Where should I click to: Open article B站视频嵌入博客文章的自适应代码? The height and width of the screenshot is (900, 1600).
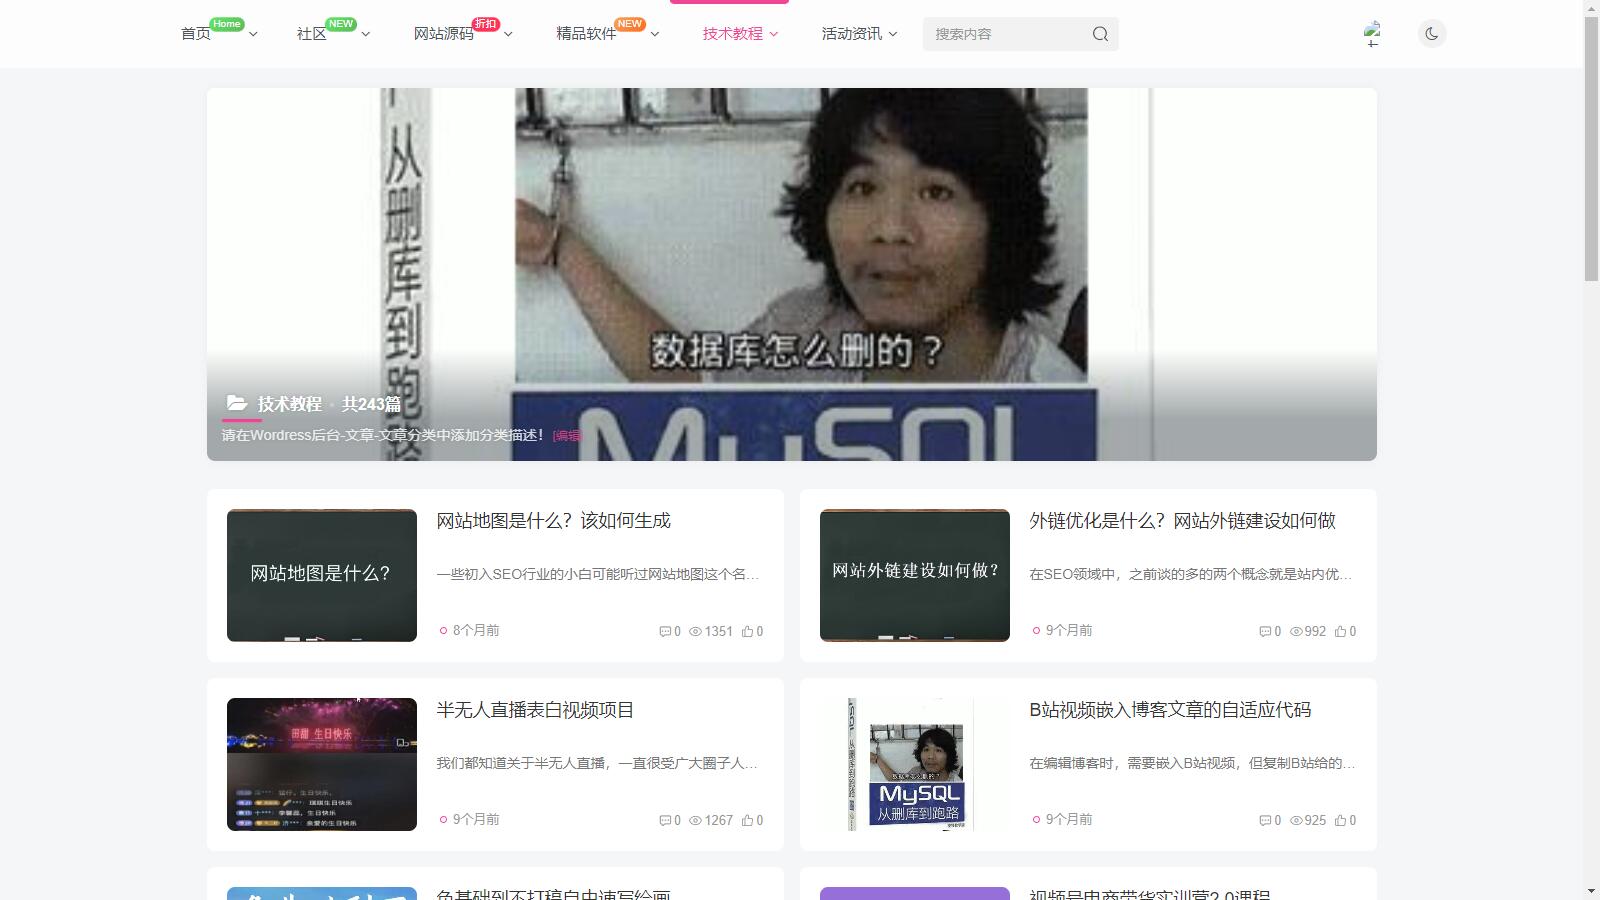(x=1169, y=710)
